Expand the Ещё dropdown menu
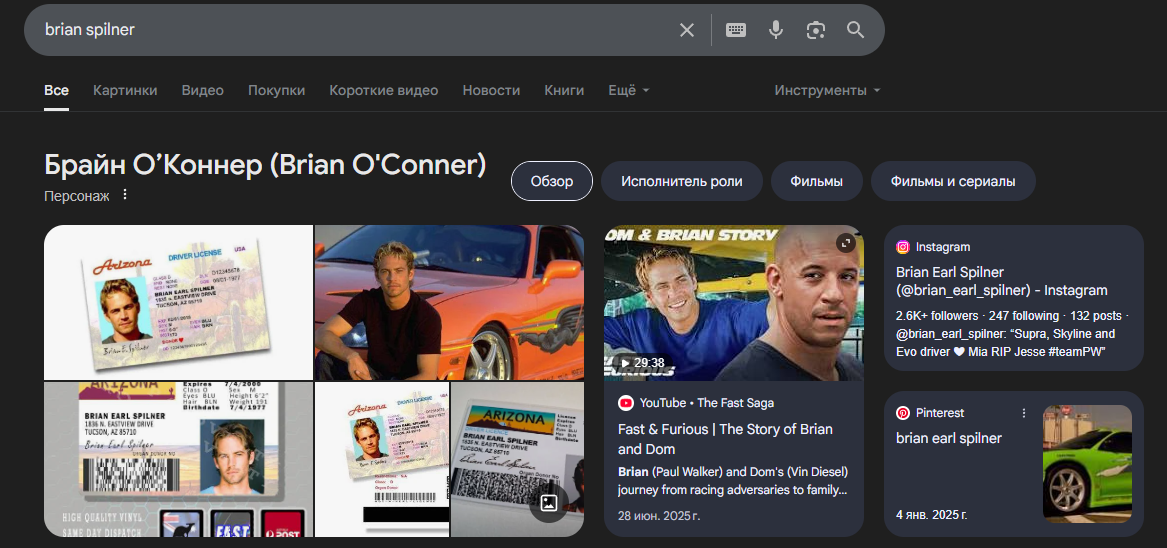 tap(628, 90)
